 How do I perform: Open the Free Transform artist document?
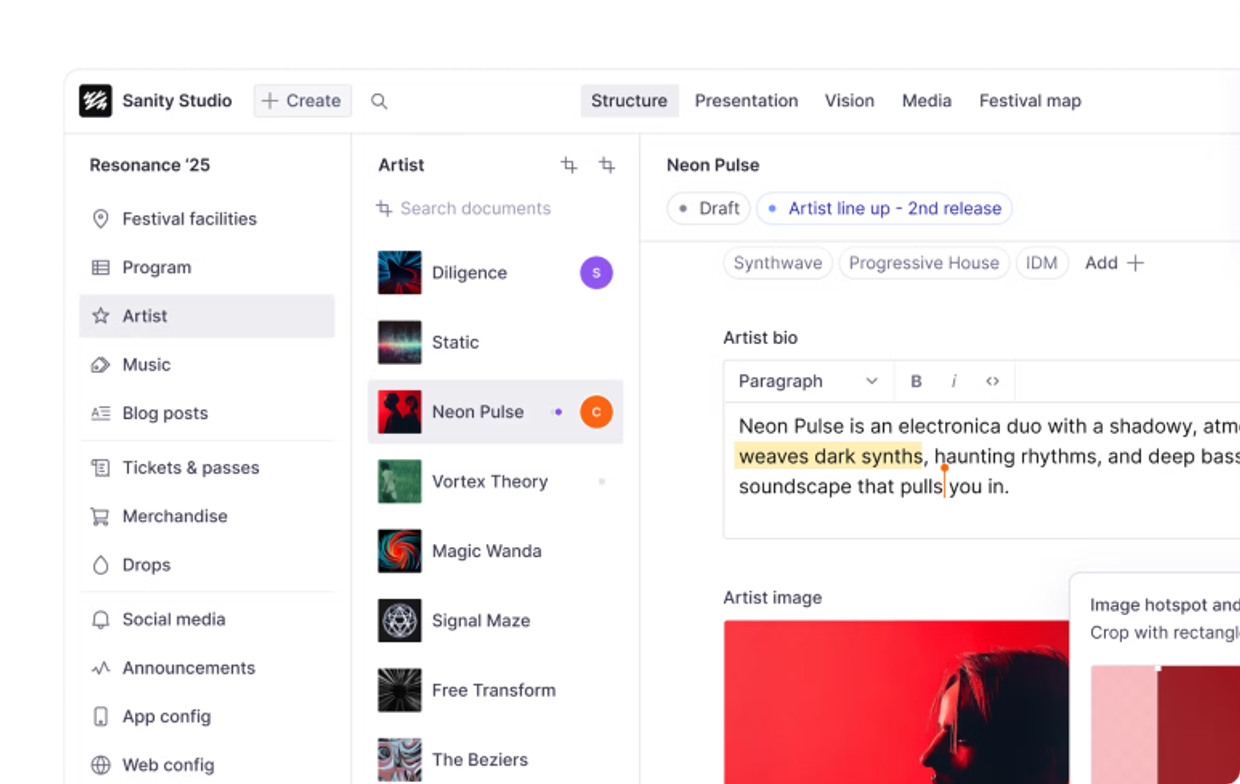tap(495, 690)
